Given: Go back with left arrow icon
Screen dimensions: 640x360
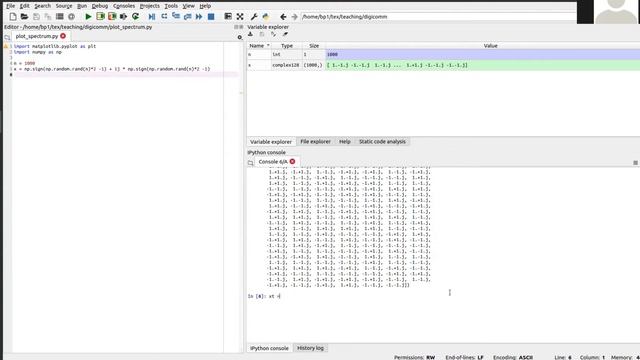Looking at the screenshot, I should click(x=283, y=17).
